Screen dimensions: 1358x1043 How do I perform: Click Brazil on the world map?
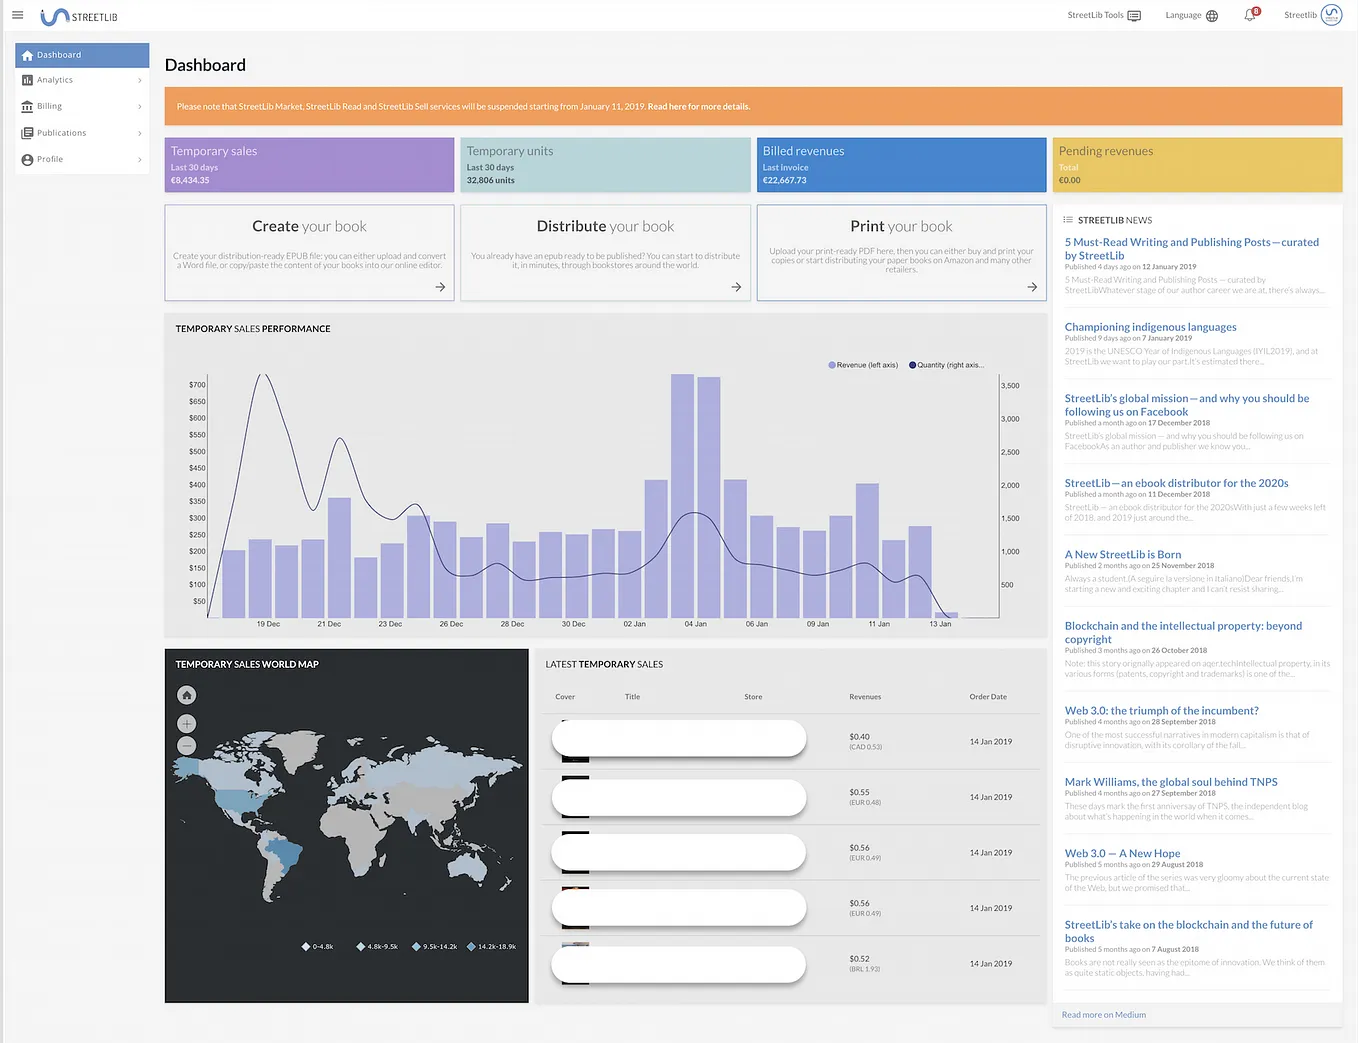285,855
